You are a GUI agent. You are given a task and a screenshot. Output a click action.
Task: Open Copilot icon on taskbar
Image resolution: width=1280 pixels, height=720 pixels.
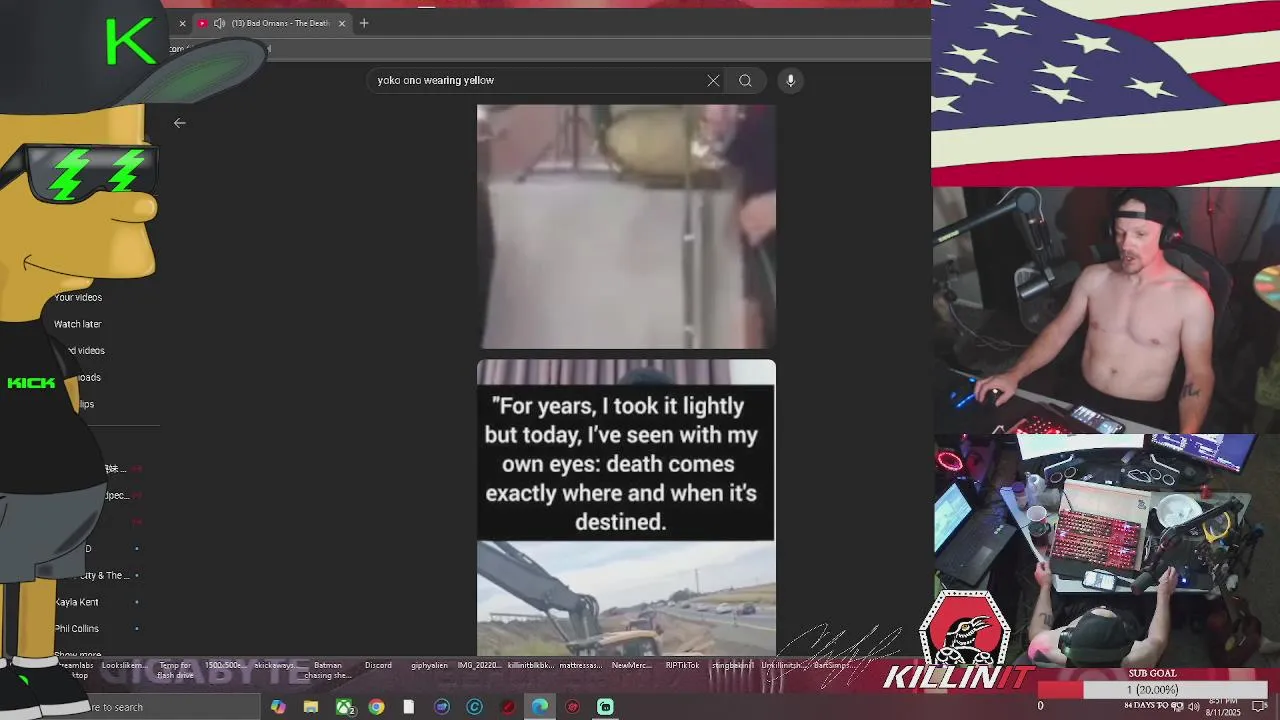click(278, 707)
